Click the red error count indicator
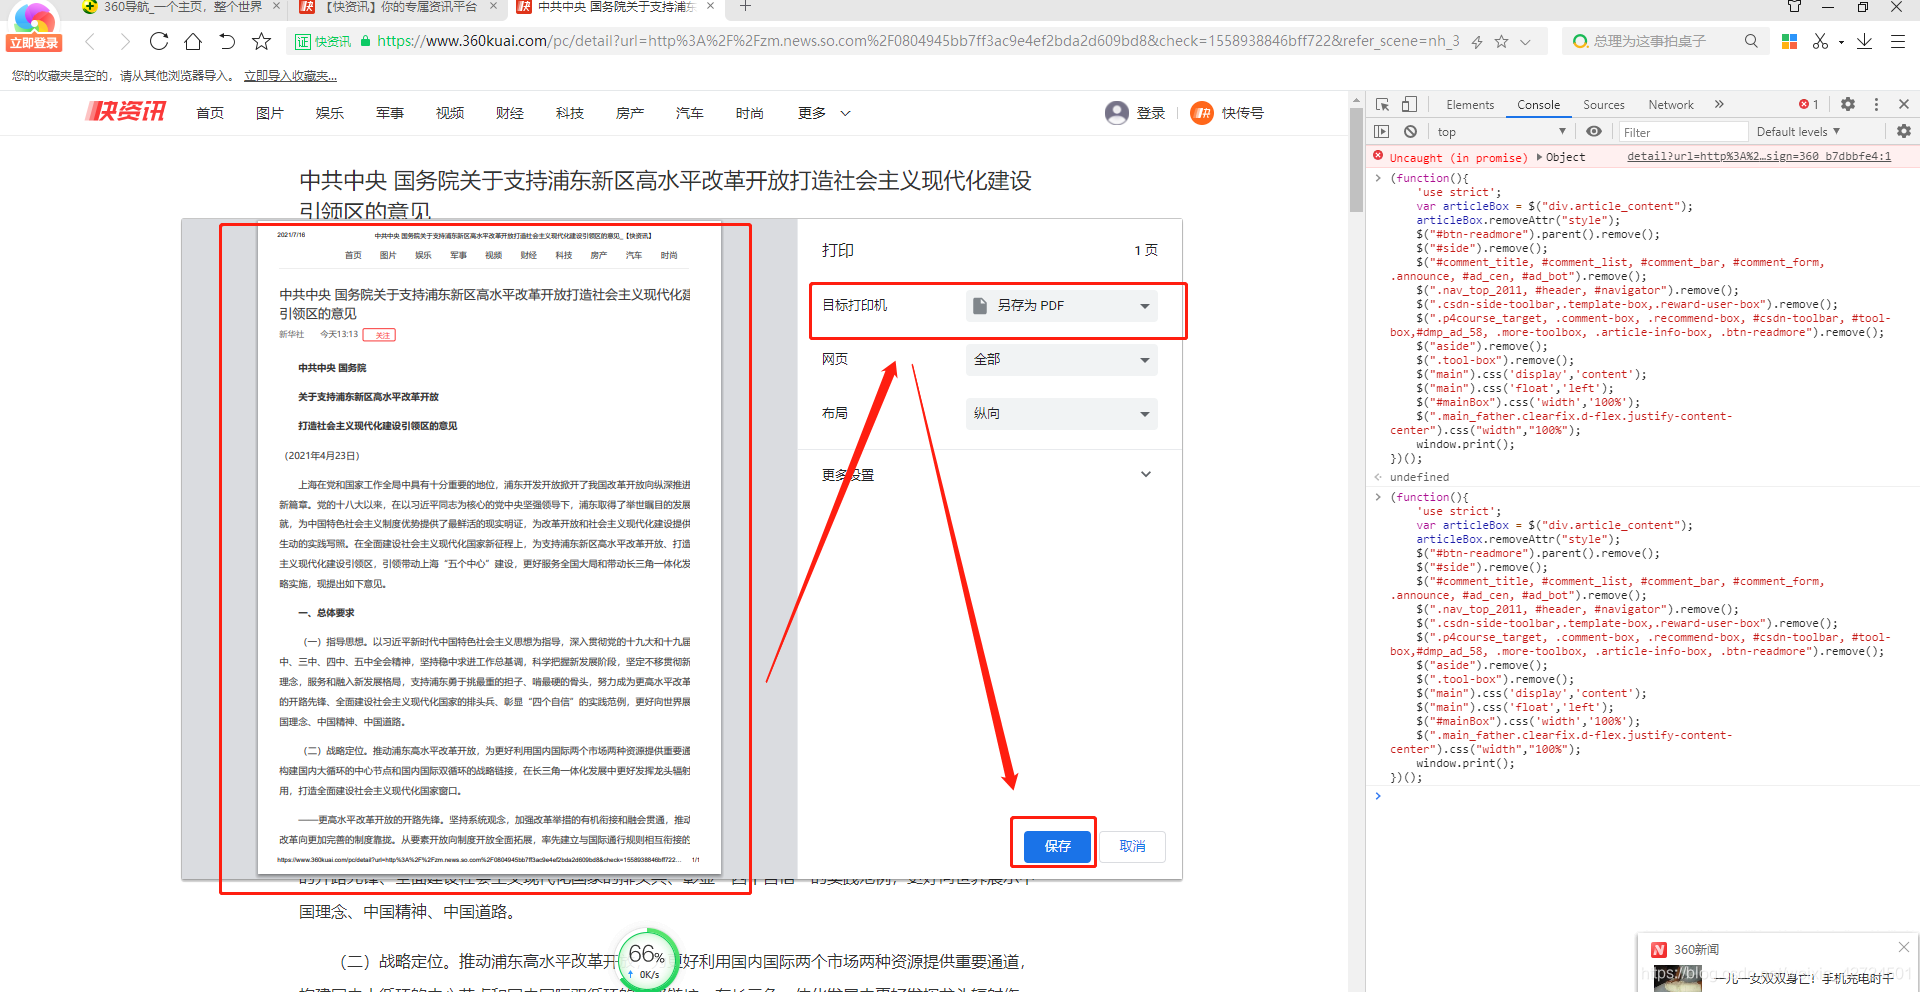The image size is (1920, 992). click(1808, 104)
